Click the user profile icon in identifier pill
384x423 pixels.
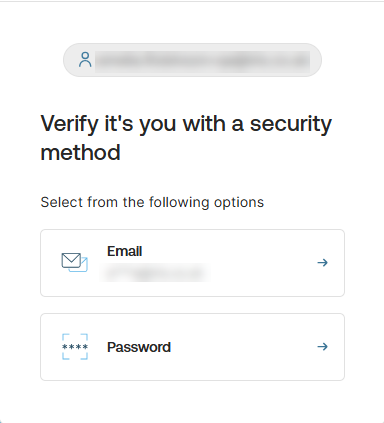85,60
